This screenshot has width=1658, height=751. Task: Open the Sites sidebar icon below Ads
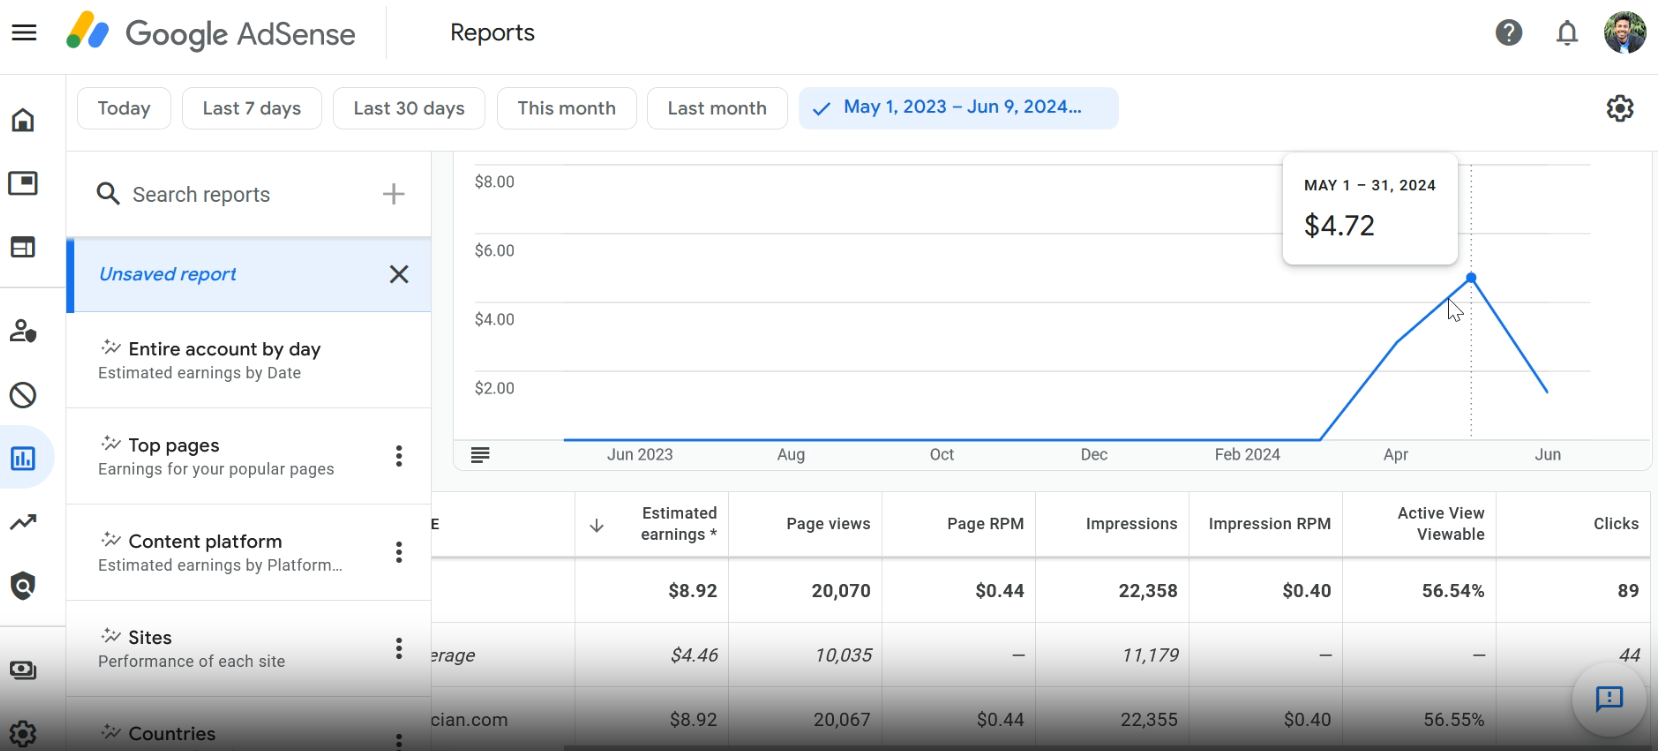click(23, 247)
